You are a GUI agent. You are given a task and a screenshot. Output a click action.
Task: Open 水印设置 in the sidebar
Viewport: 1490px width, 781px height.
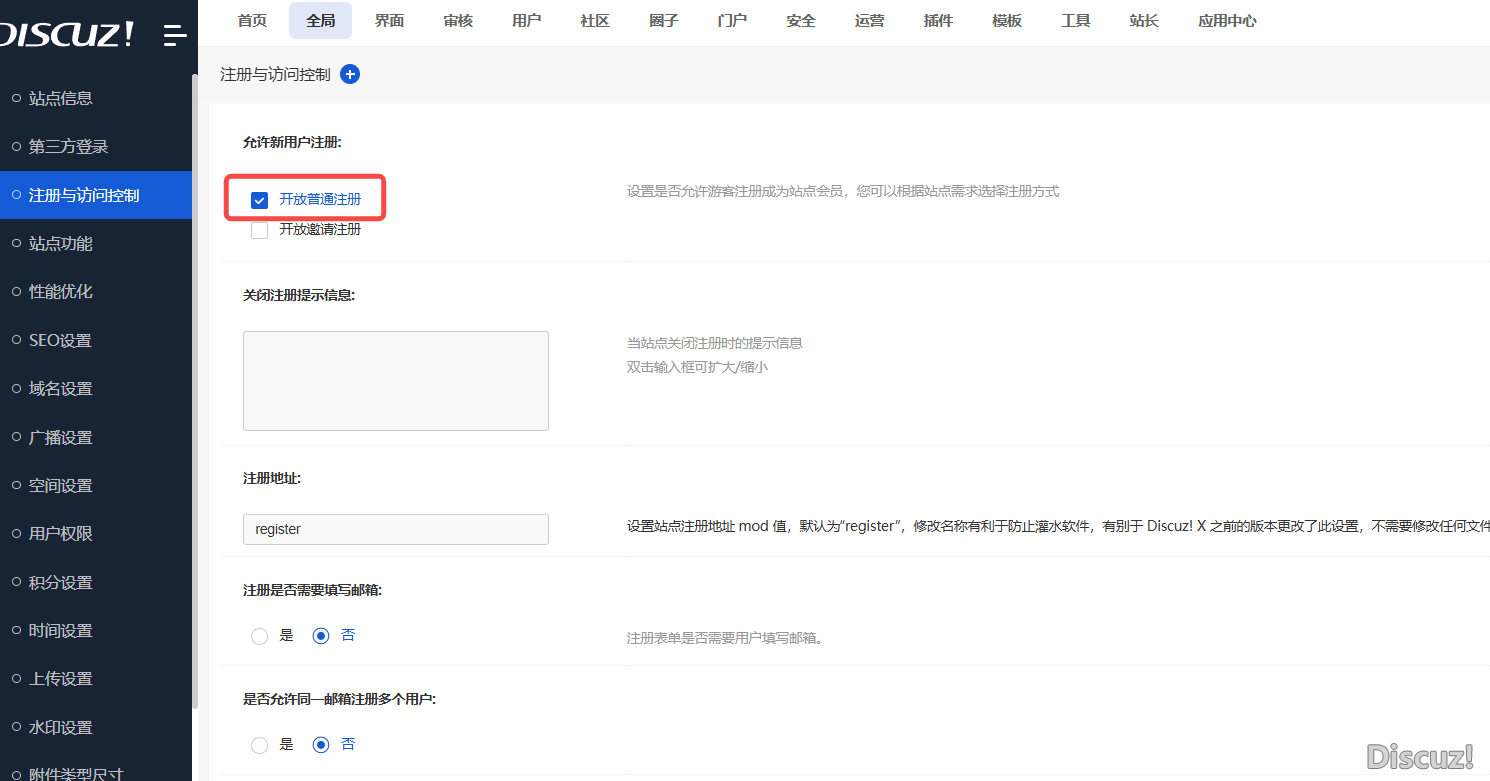[x=61, y=727]
